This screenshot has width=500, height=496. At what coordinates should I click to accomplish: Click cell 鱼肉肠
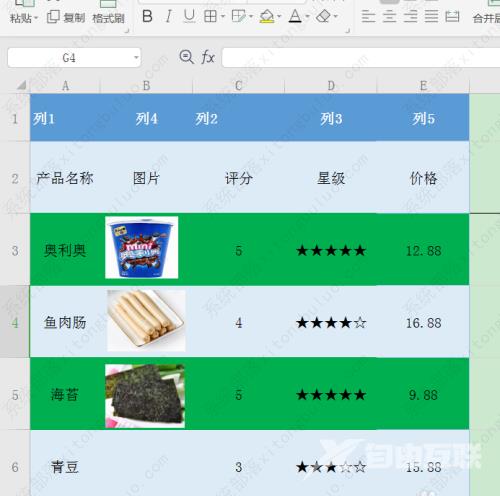(65, 322)
